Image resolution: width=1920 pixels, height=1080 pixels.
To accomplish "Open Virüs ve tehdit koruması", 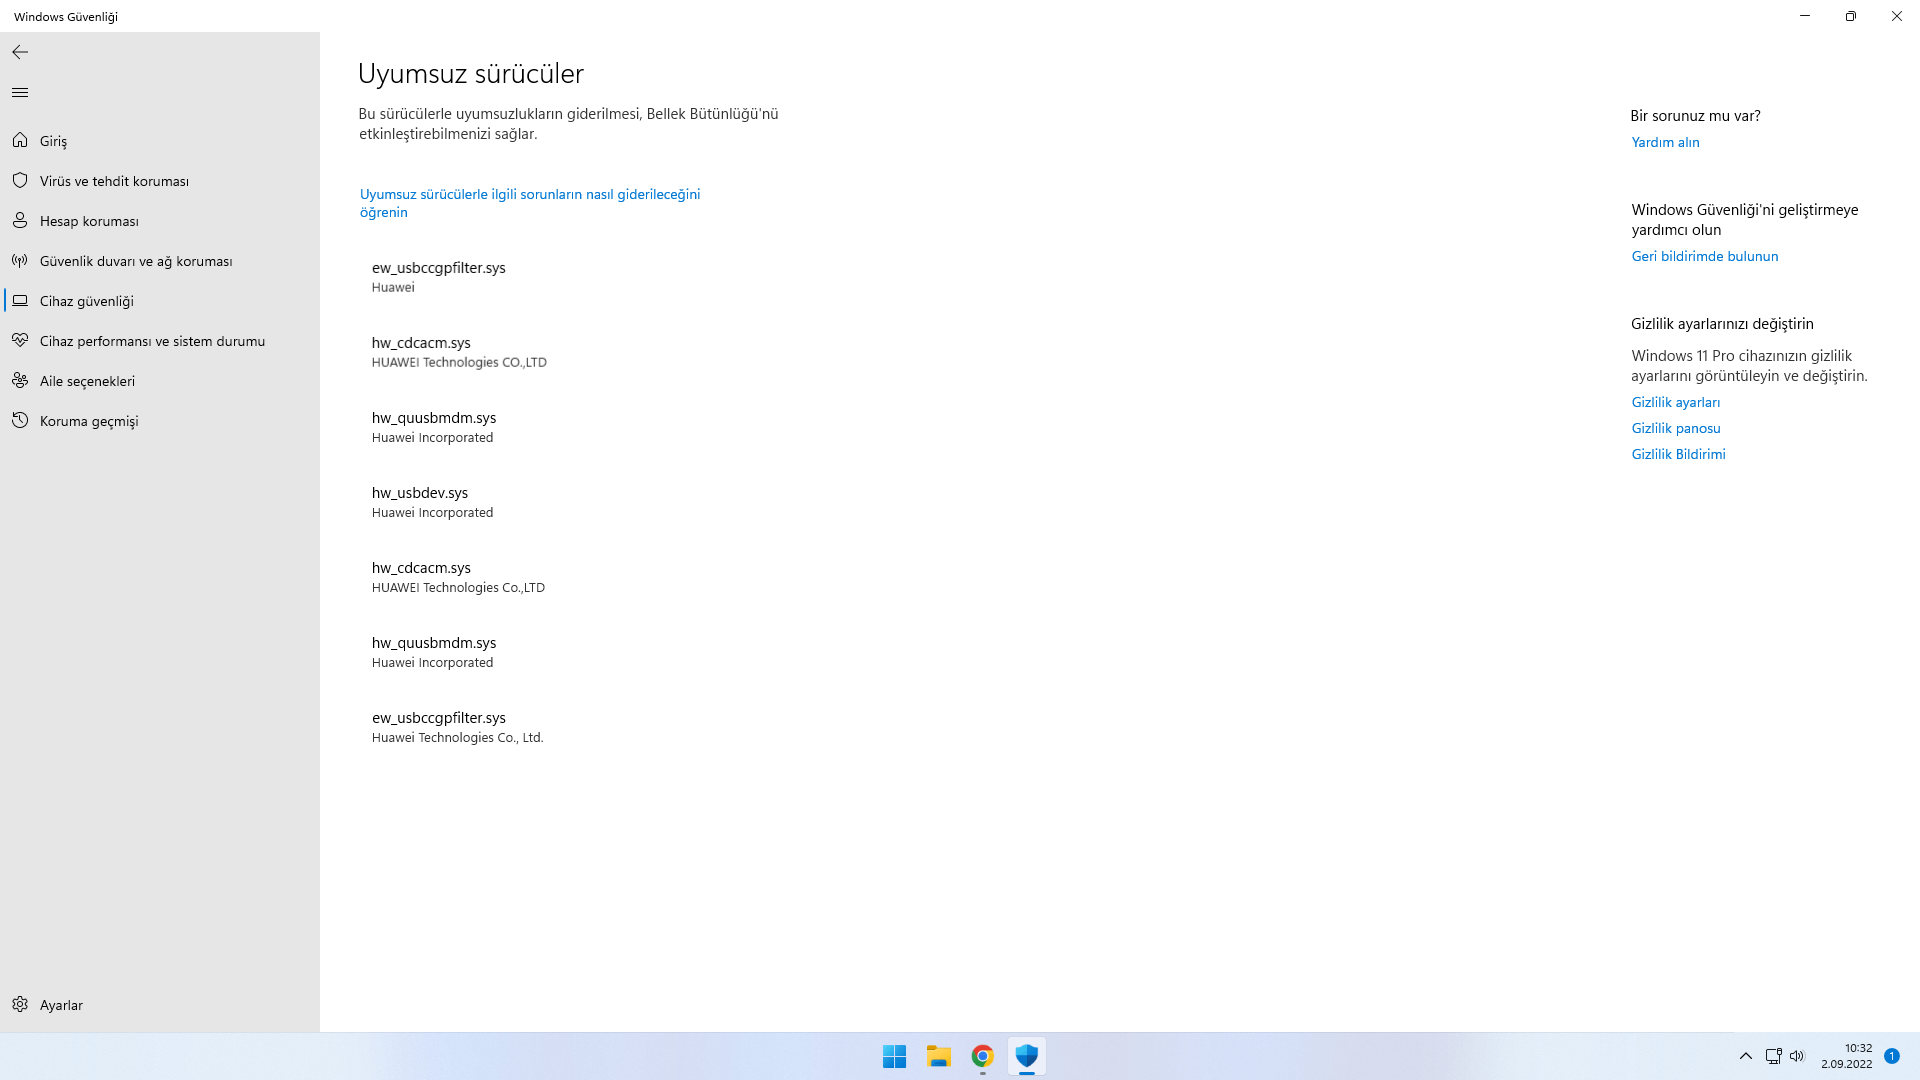I will coord(160,181).
